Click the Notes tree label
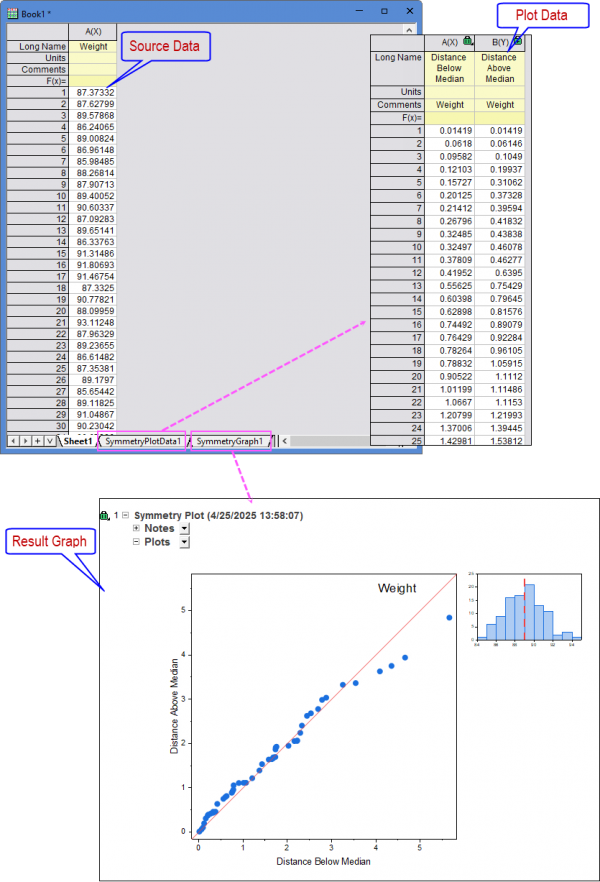This screenshot has width=600, height=882. 159,528
